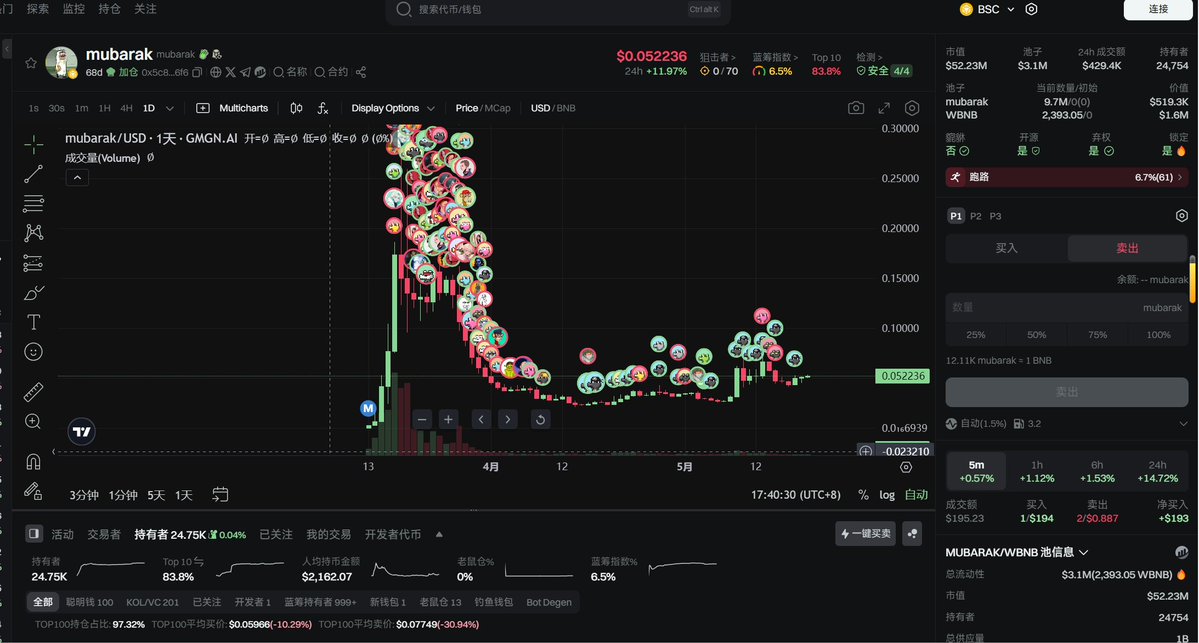Click the 连接 connect button
The image size is (1199, 643).
1158,9
